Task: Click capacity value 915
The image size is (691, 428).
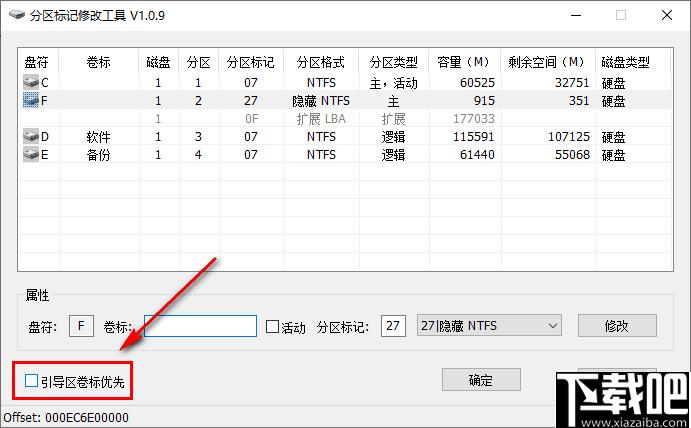Action: click(484, 101)
